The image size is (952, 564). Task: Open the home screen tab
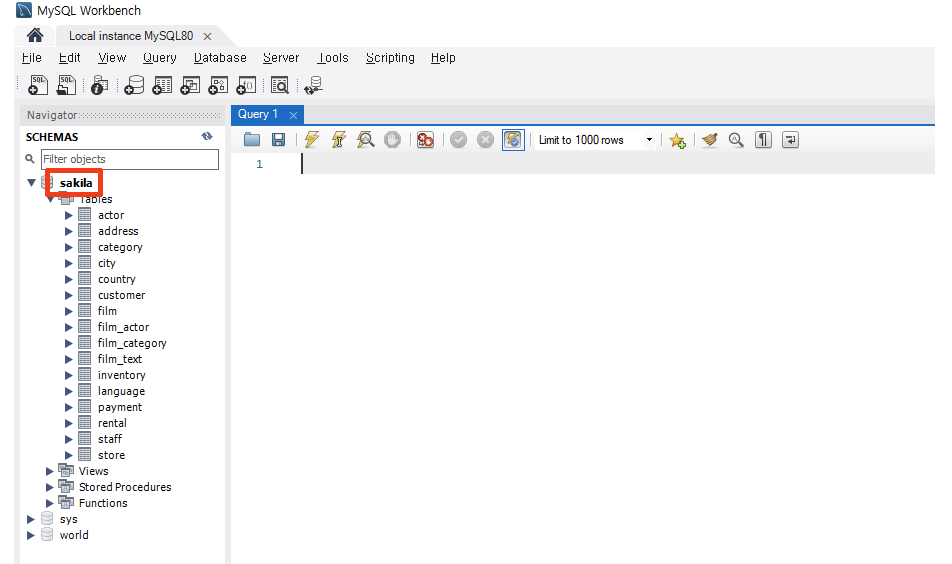35,36
